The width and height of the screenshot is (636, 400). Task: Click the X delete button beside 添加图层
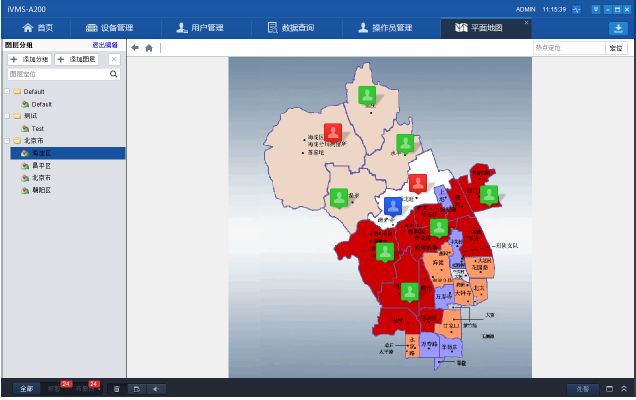(114, 60)
